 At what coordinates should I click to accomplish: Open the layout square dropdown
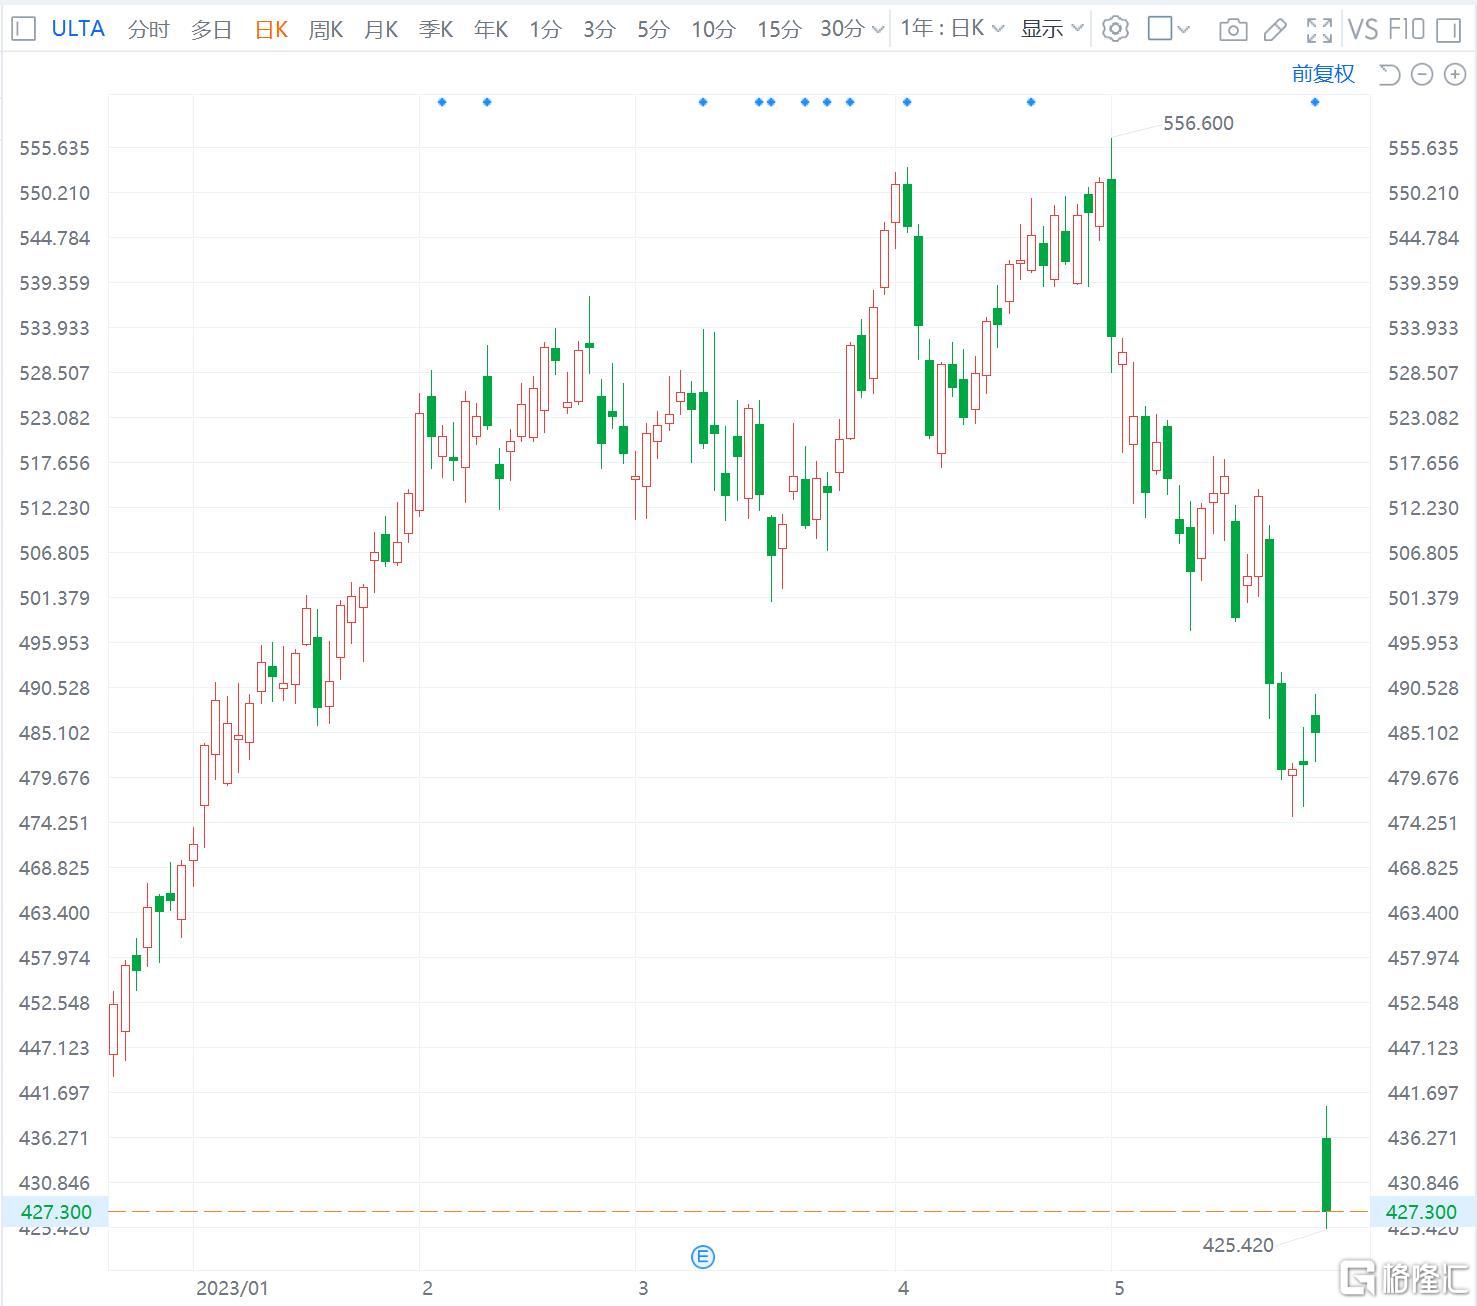1168,29
